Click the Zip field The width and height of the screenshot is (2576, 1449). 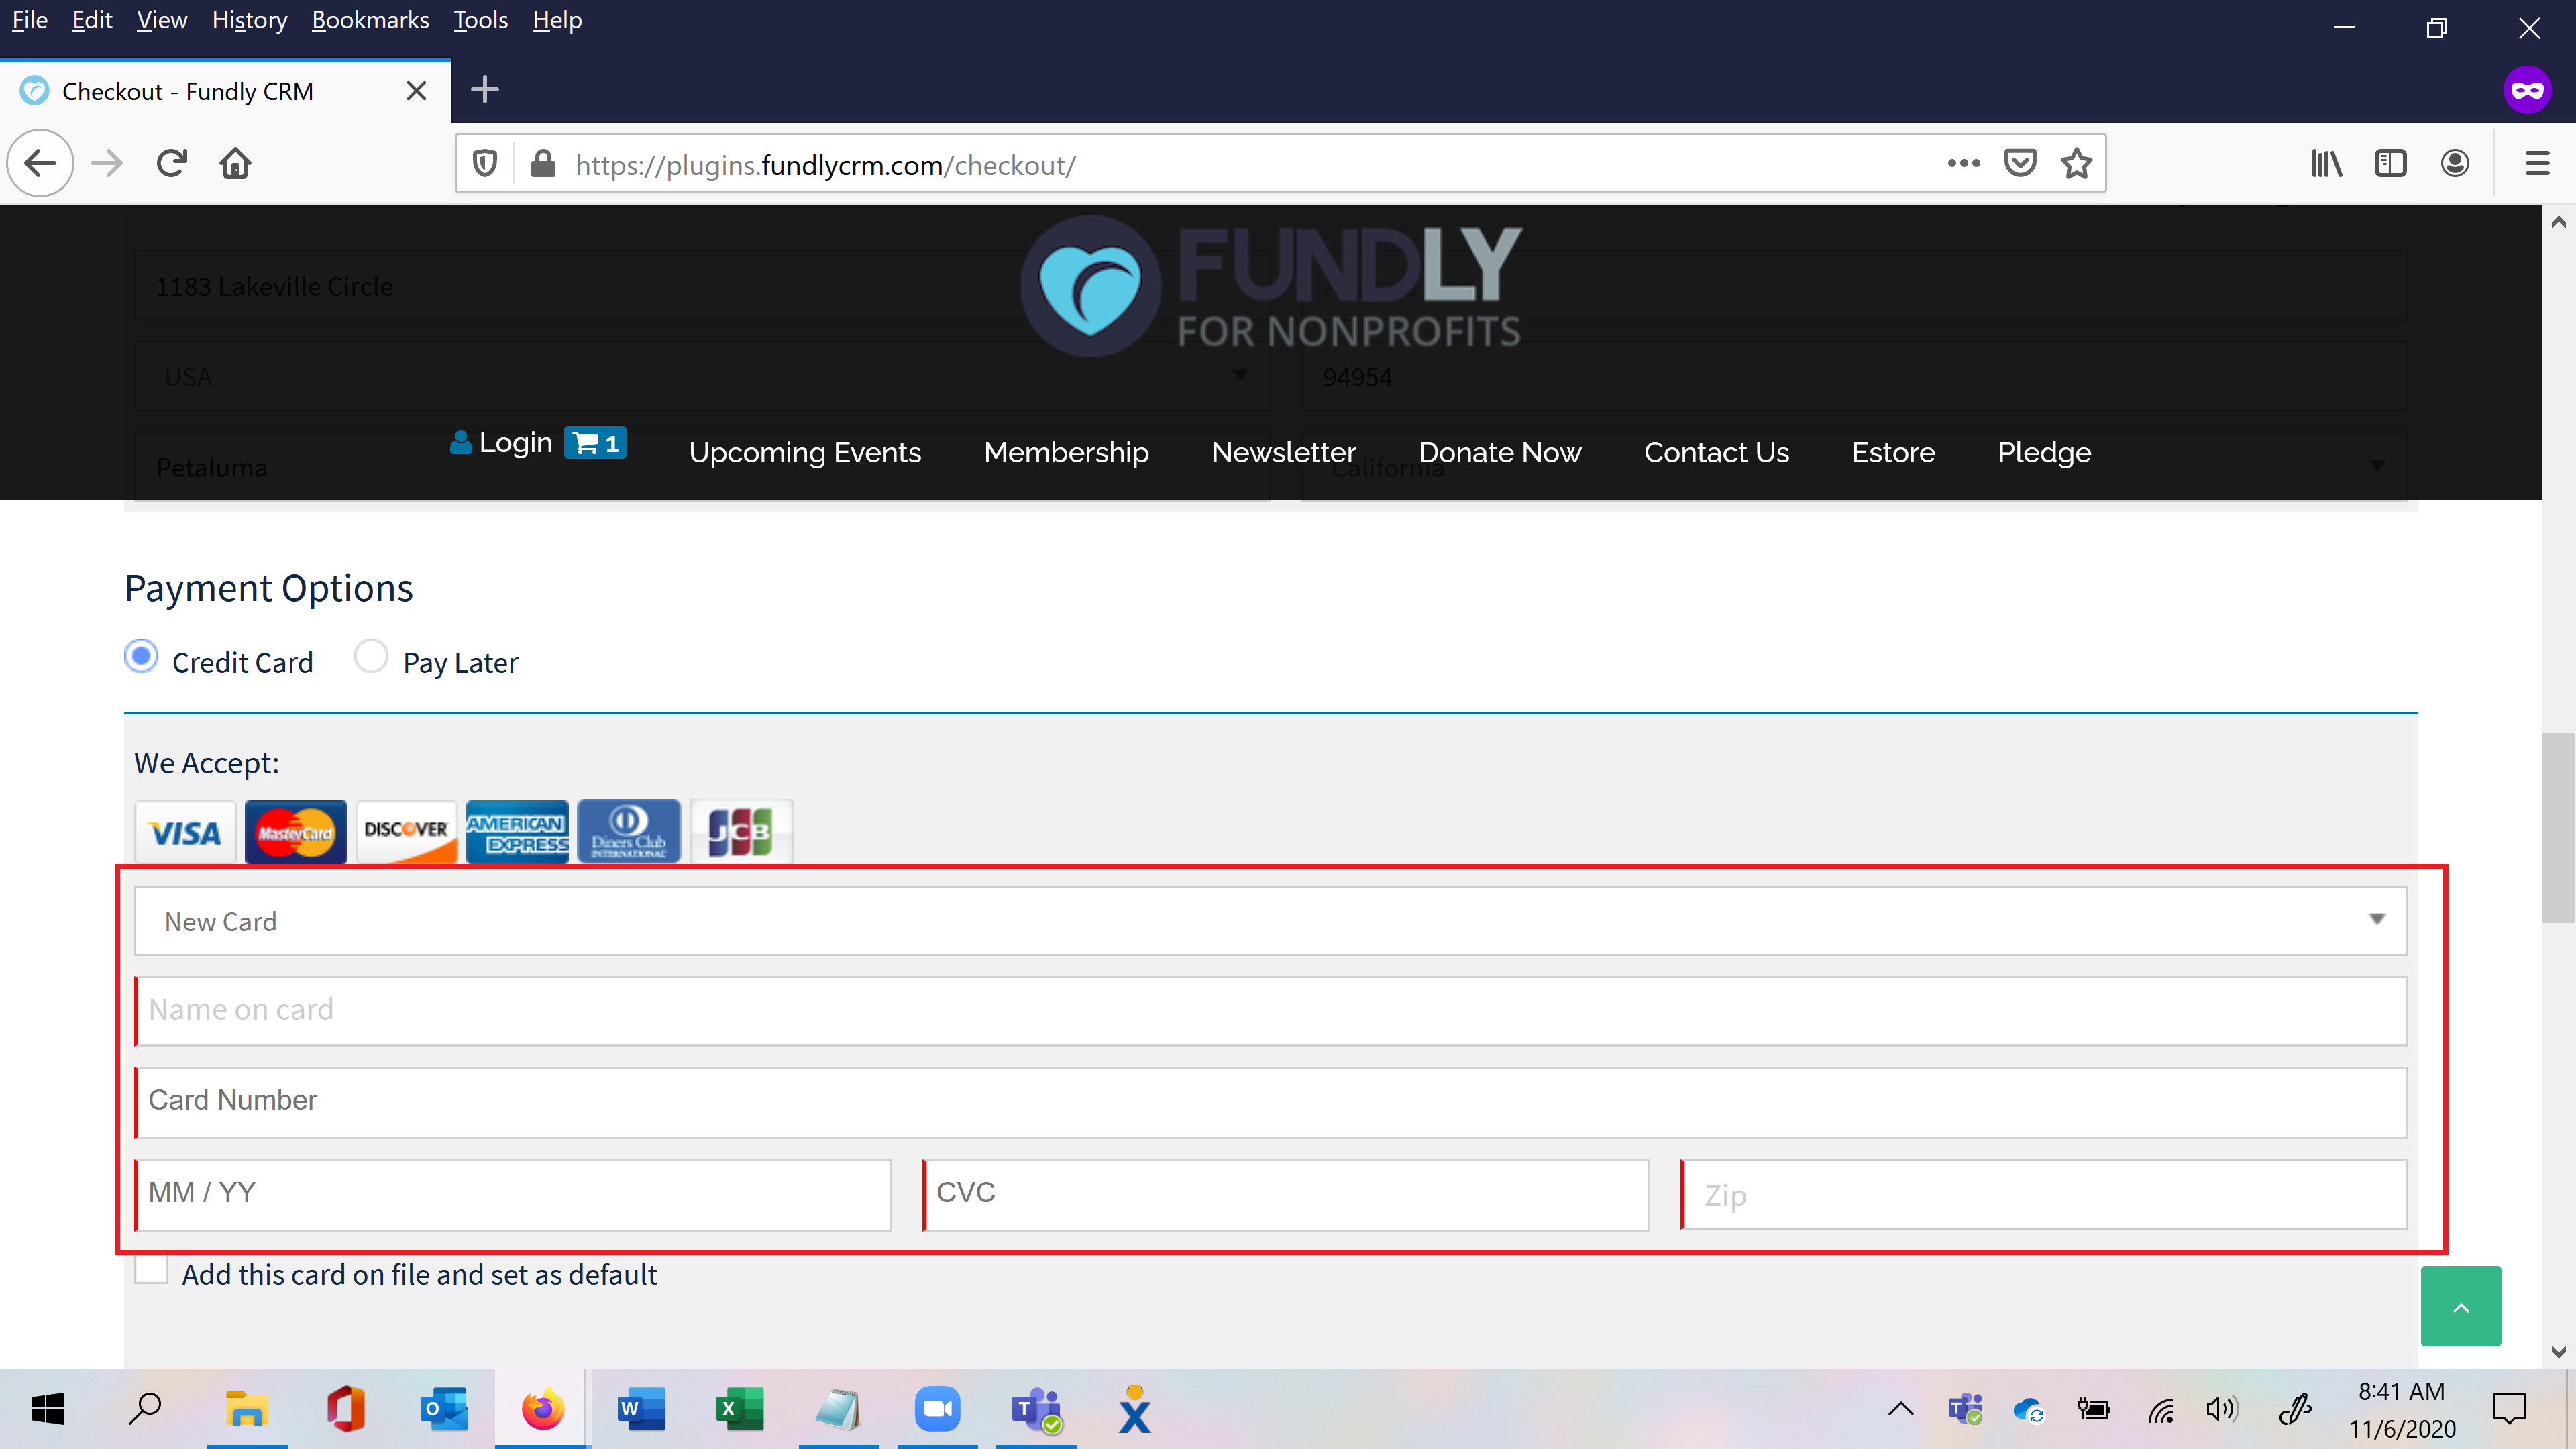click(2044, 1195)
